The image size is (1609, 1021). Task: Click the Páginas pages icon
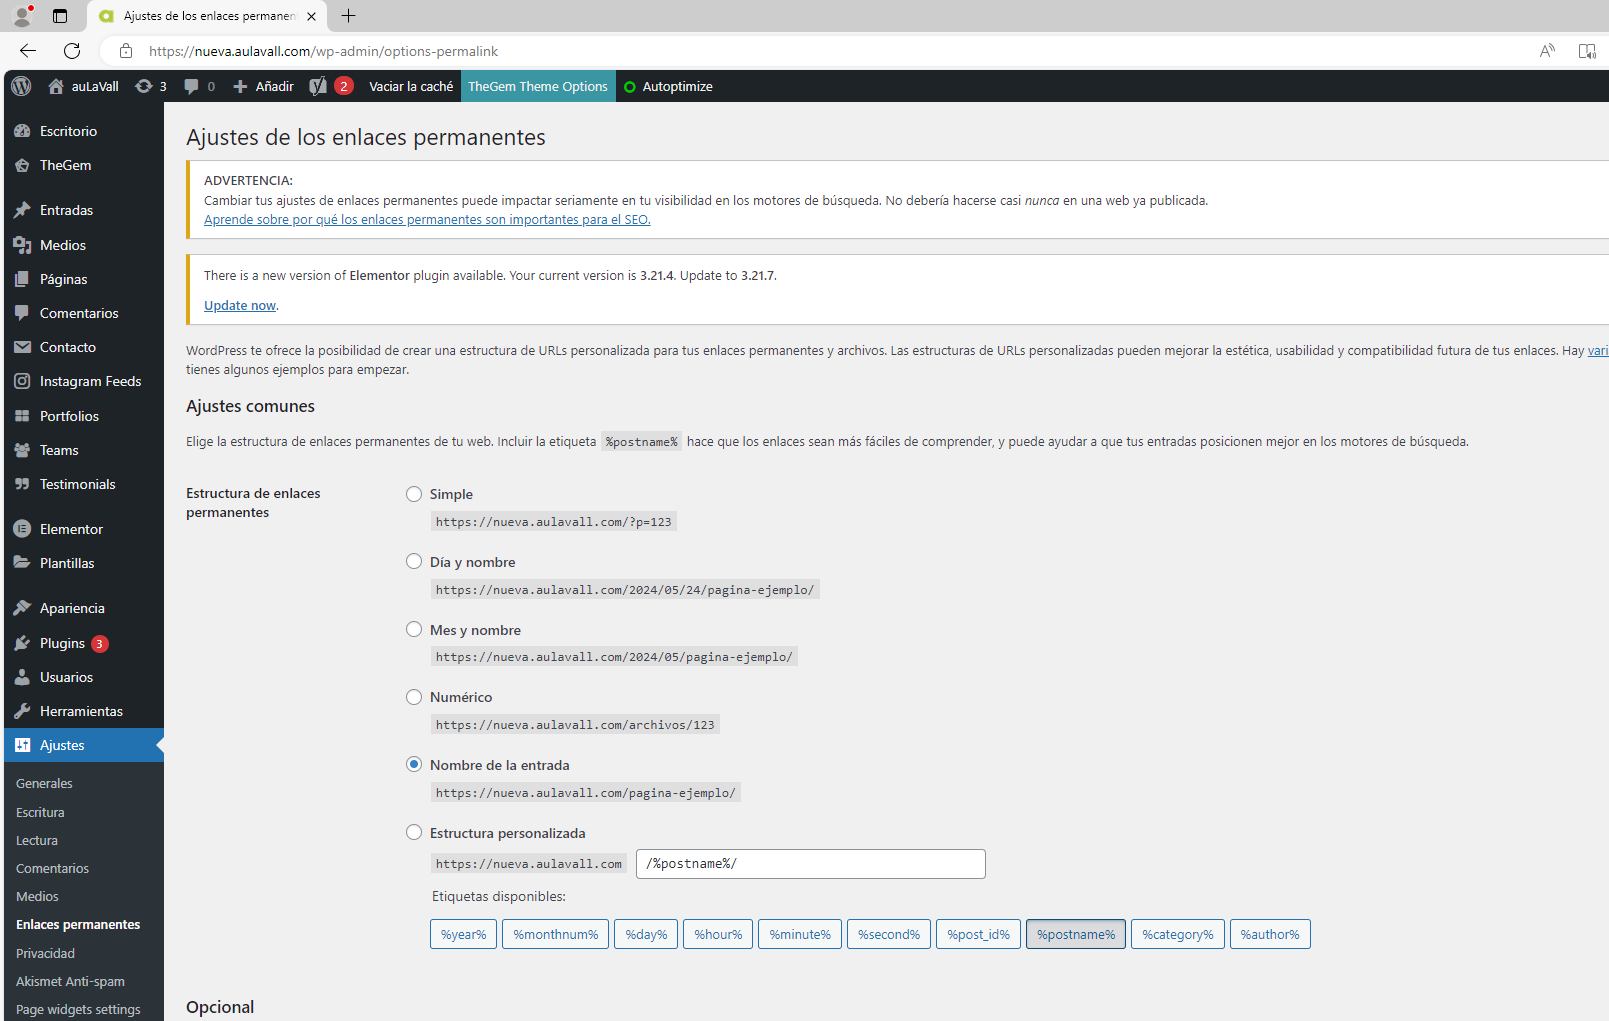click(x=22, y=279)
